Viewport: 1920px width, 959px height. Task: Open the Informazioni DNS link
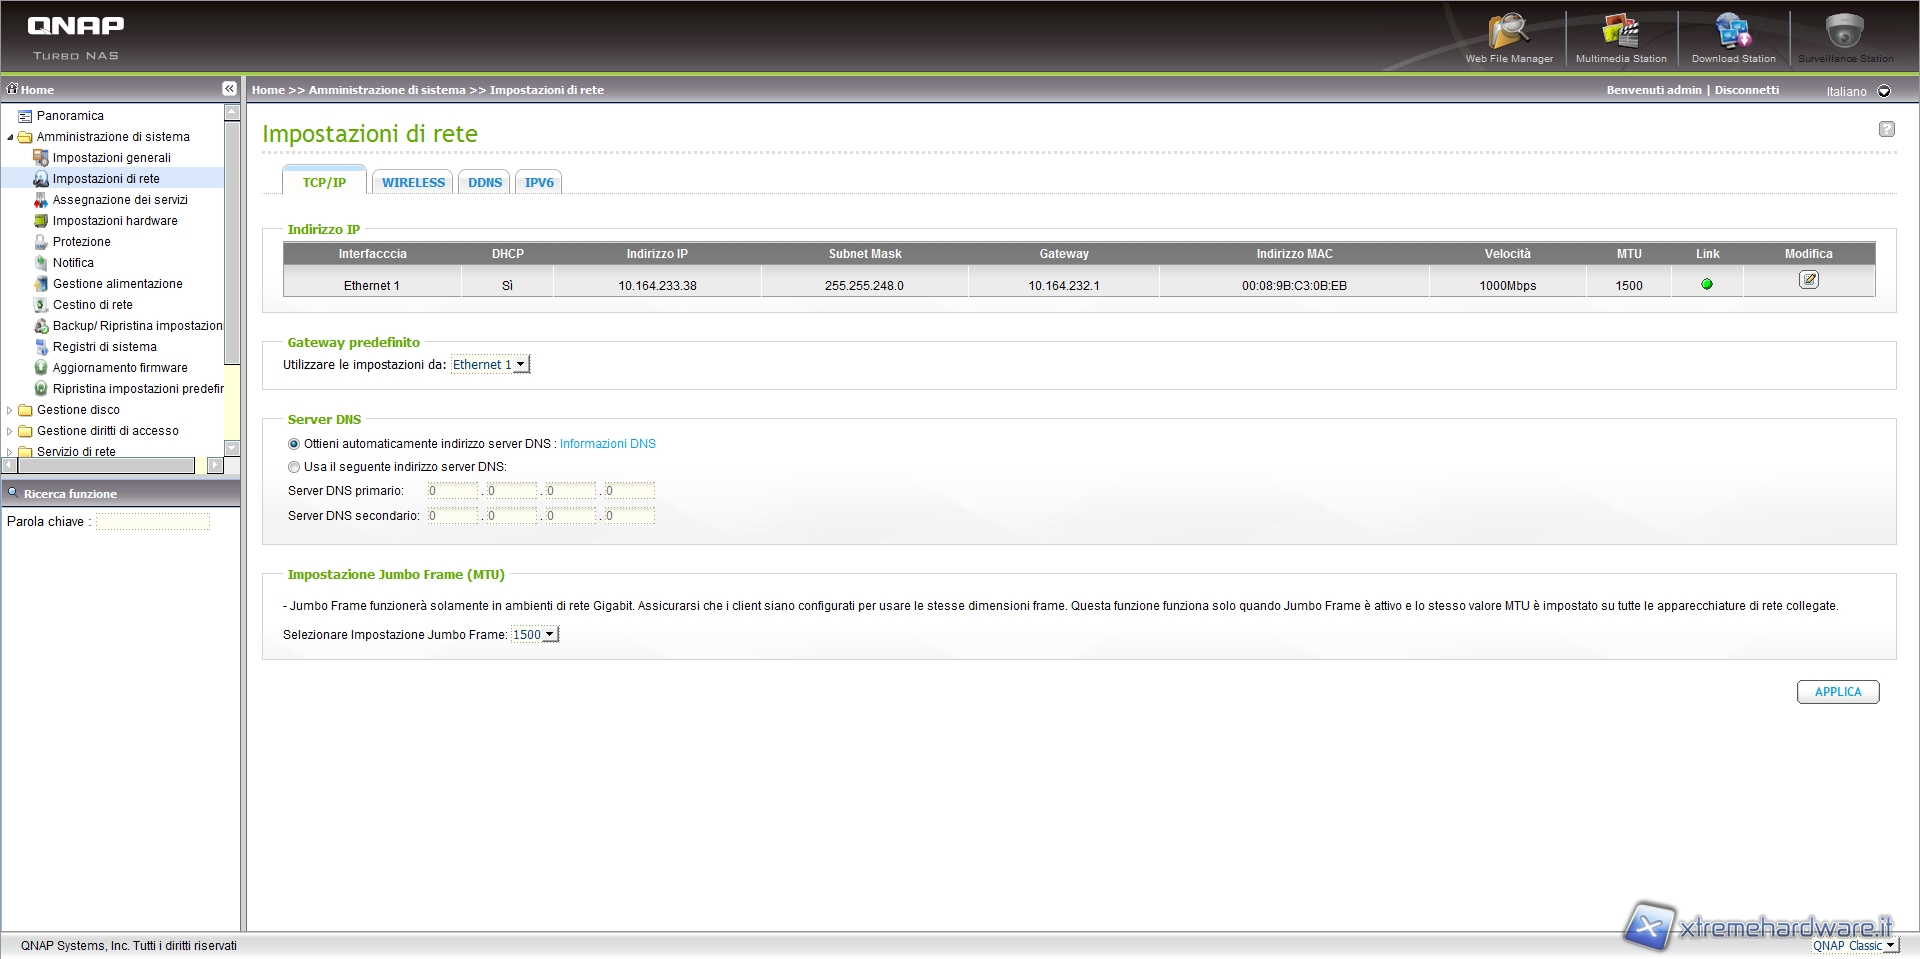pyautogui.click(x=607, y=444)
